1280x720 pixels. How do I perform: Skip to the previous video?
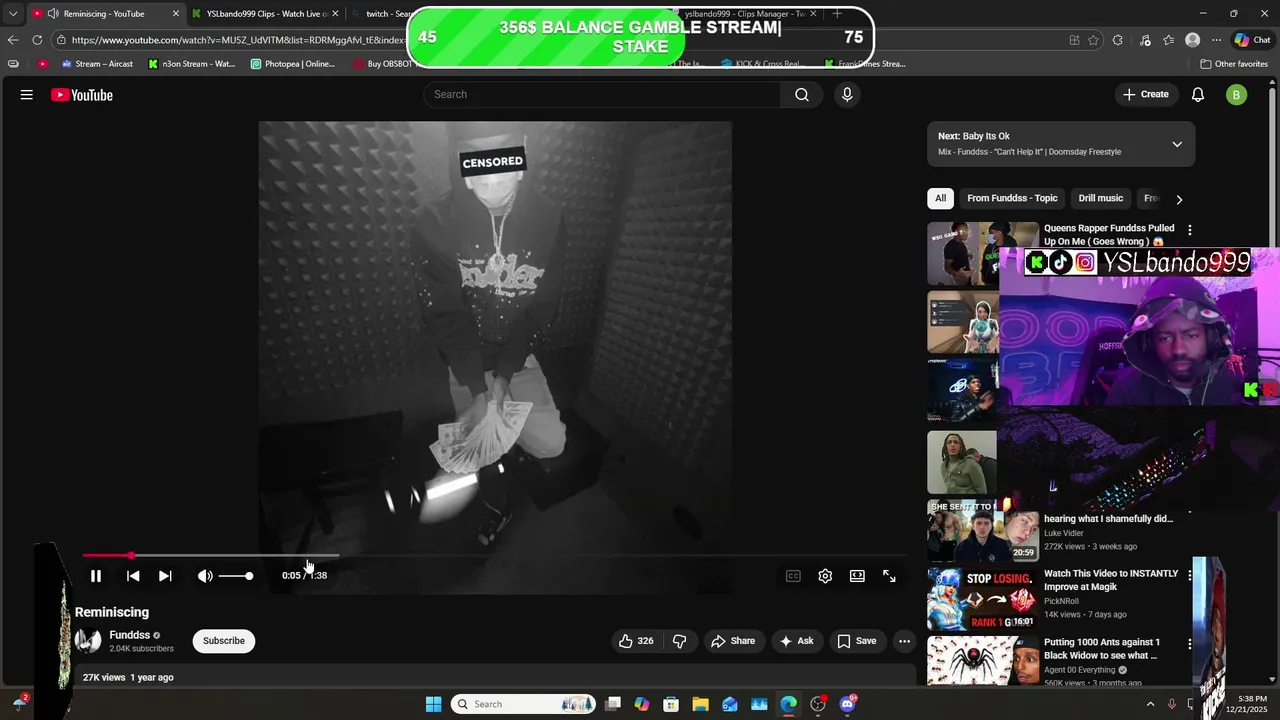point(133,576)
